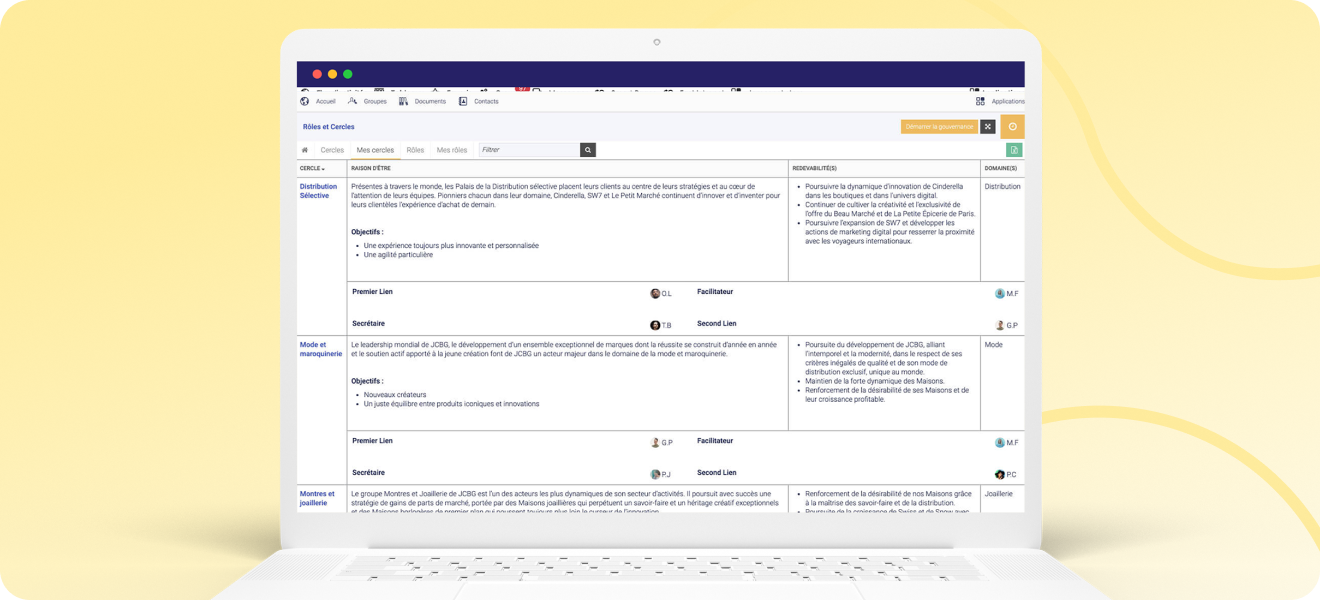Click inside the Filtrer input field
This screenshot has width=1320, height=600.
[x=530, y=150]
